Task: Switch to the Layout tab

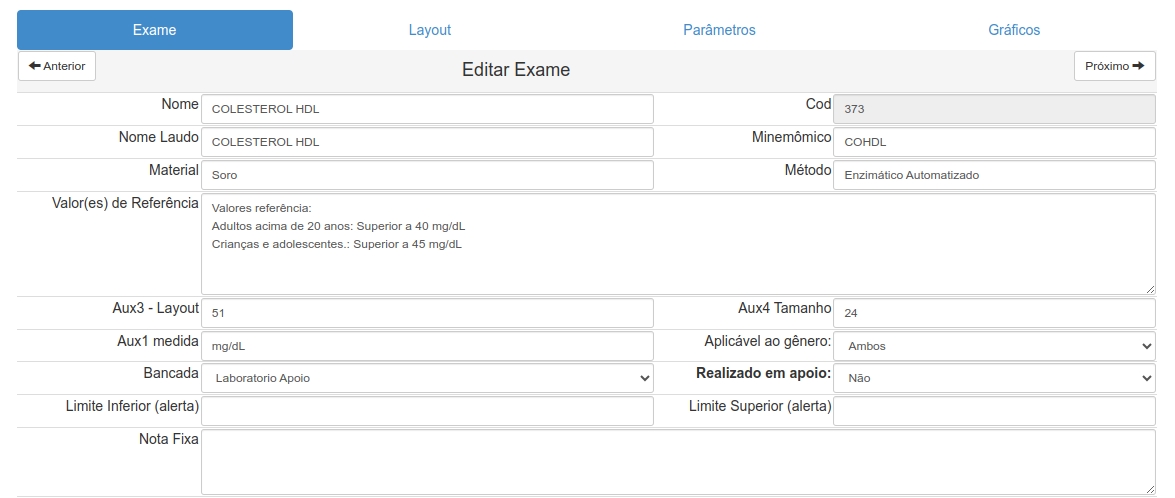Action: tap(429, 30)
